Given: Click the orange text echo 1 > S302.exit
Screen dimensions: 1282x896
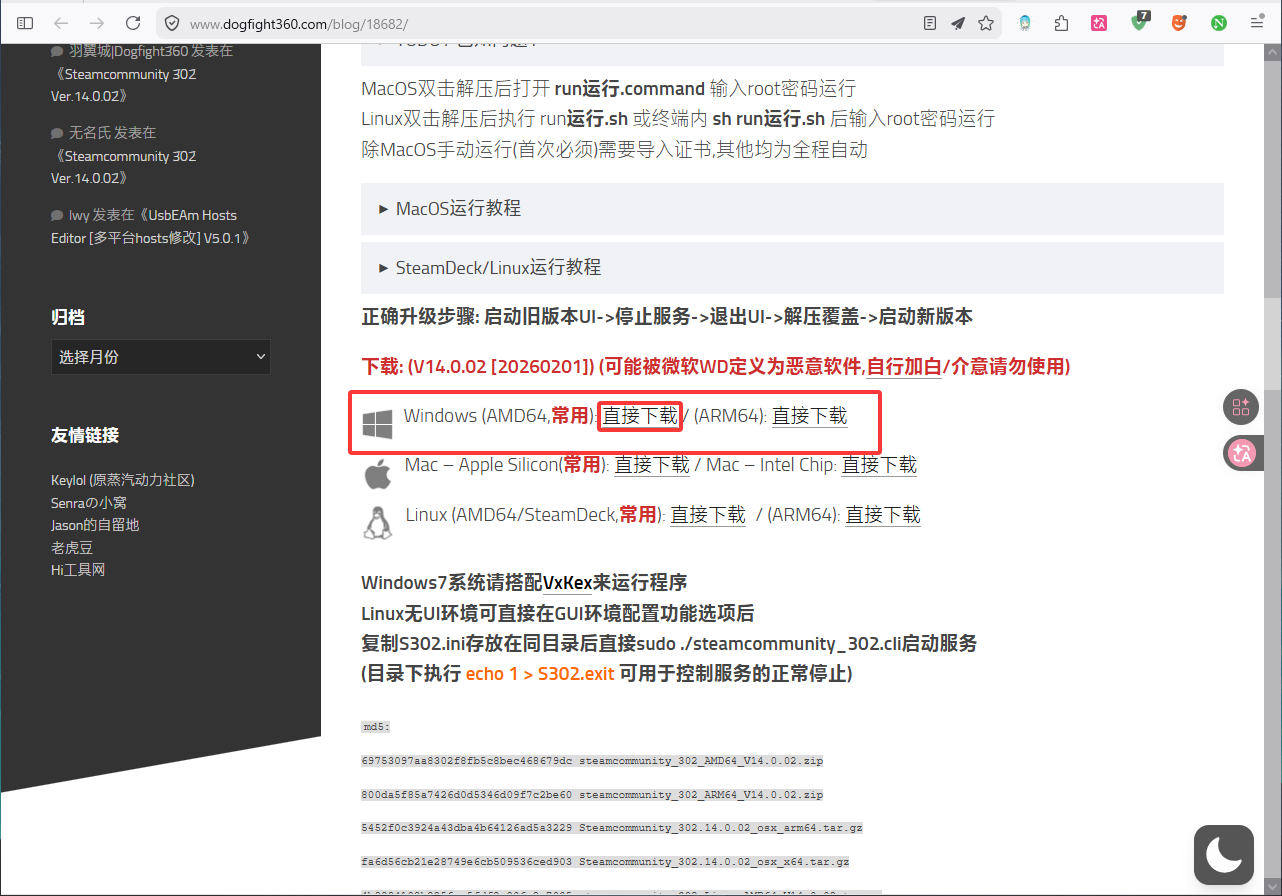Looking at the screenshot, I should tap(540, 674).
